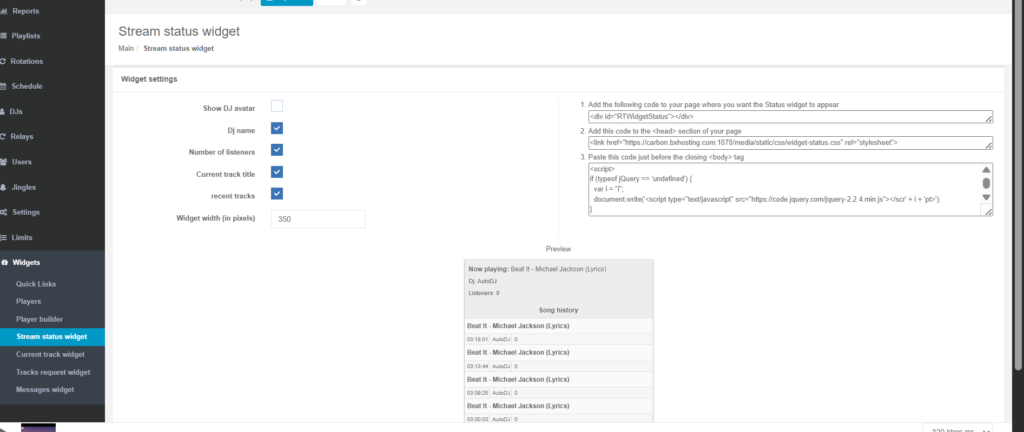The height and width of the screenshot is (432, 1024).
Task: Select the Current track widget menu item
Action: click(x=50, y=354)
